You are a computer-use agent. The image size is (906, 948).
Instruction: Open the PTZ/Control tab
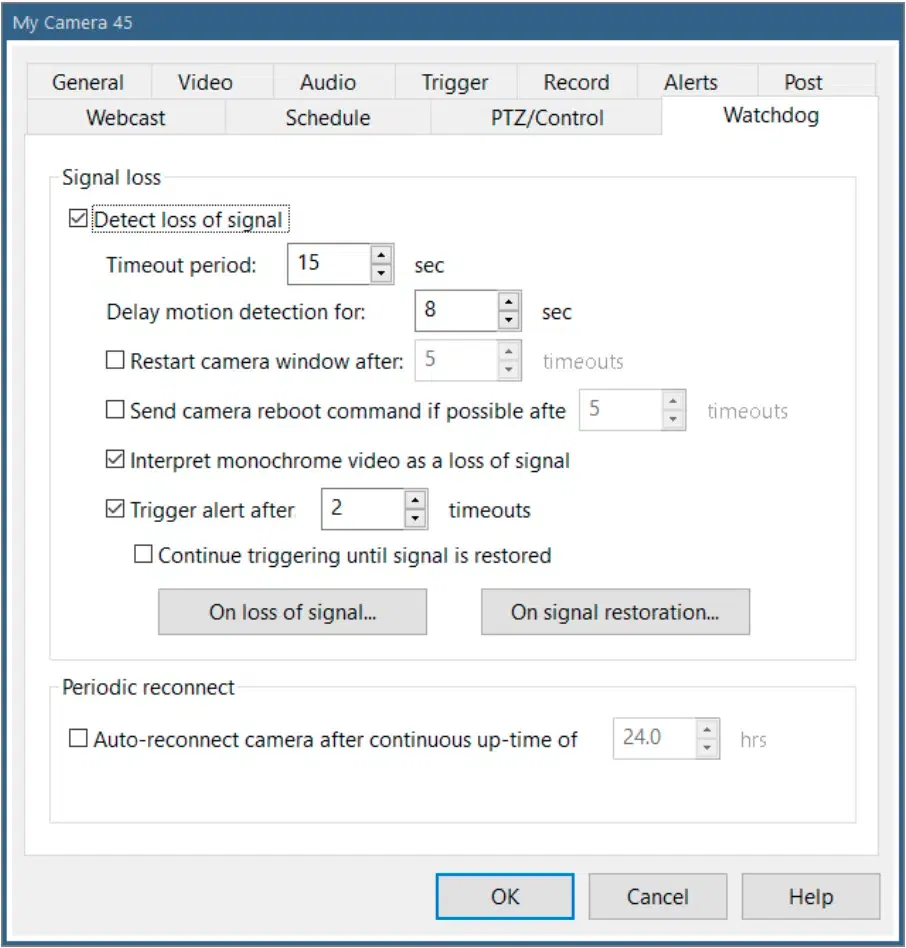546,117
